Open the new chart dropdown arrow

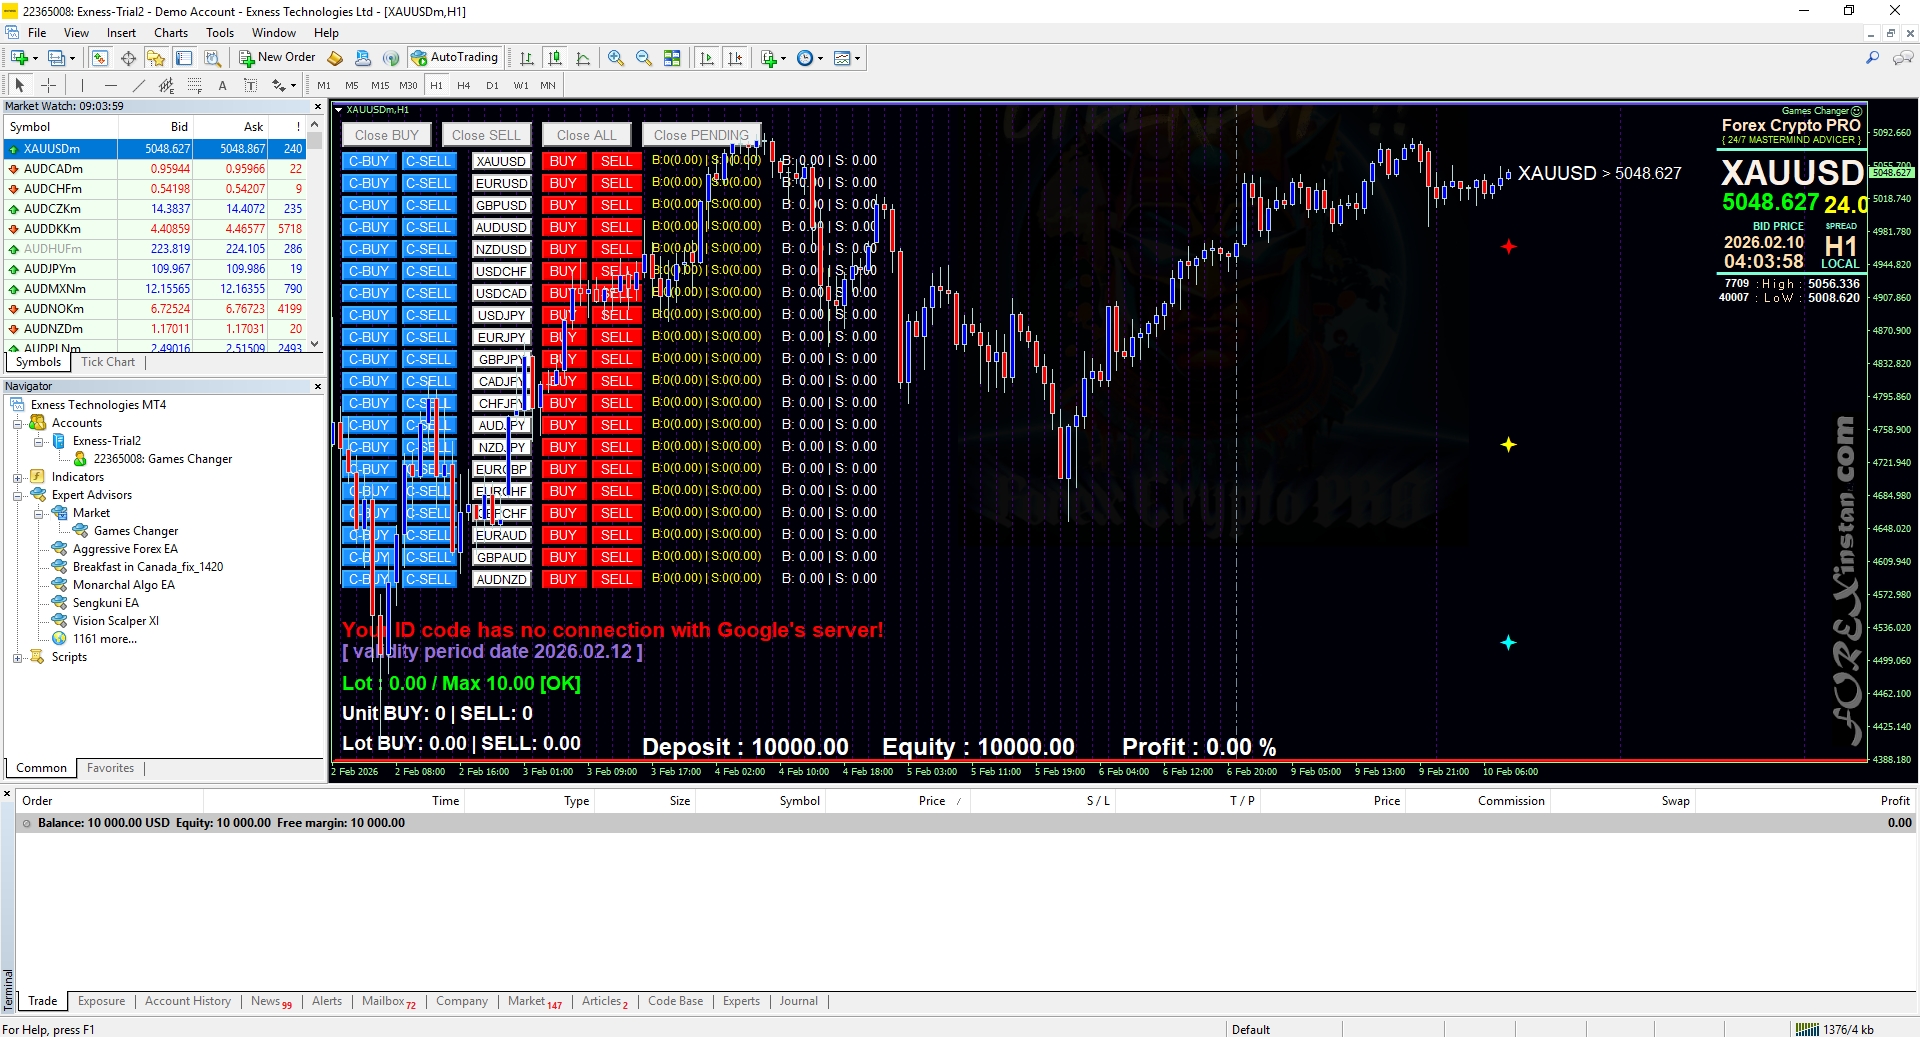35,58
